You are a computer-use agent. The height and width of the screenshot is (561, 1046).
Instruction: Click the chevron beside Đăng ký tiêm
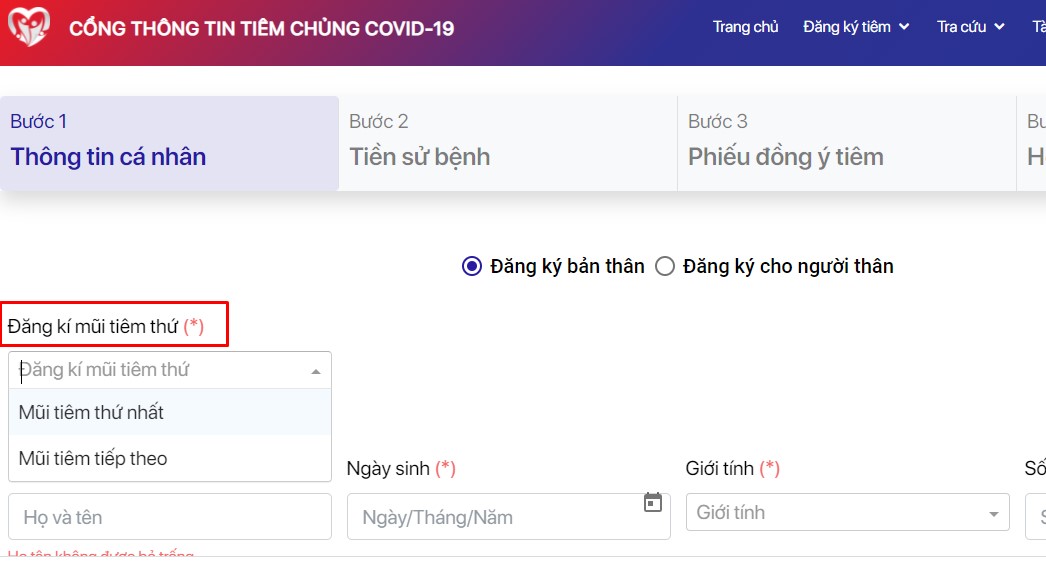point(905,27)
